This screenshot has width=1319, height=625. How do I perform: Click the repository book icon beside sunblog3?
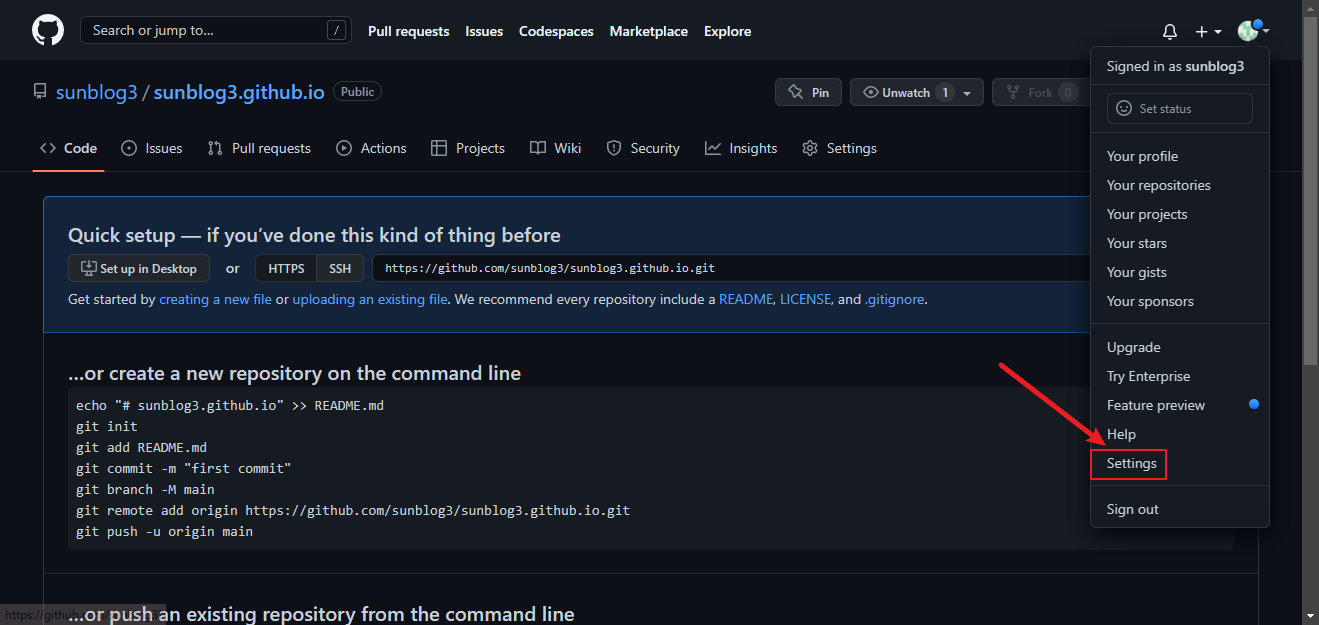tap(40, 92)
